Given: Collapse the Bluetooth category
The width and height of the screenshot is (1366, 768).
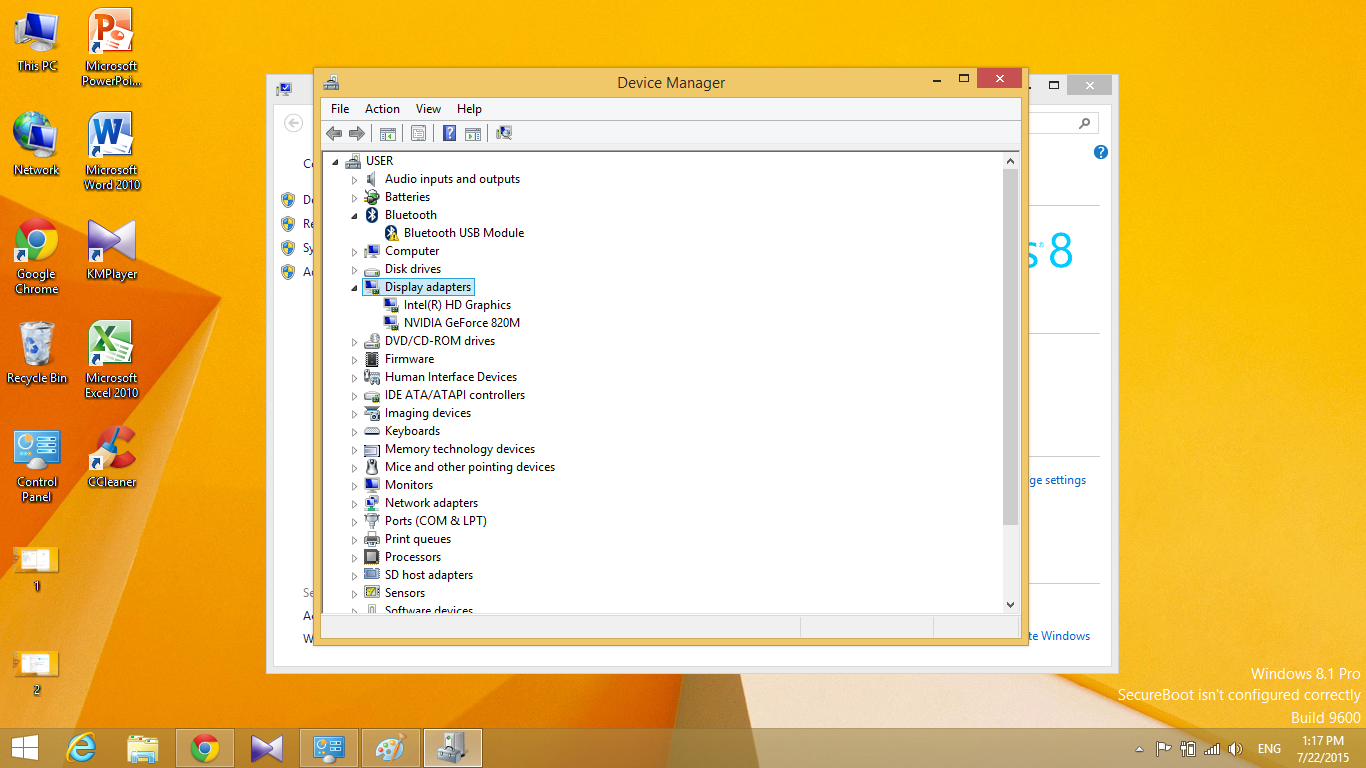Looking at the screenshot, I should point(354,216).
